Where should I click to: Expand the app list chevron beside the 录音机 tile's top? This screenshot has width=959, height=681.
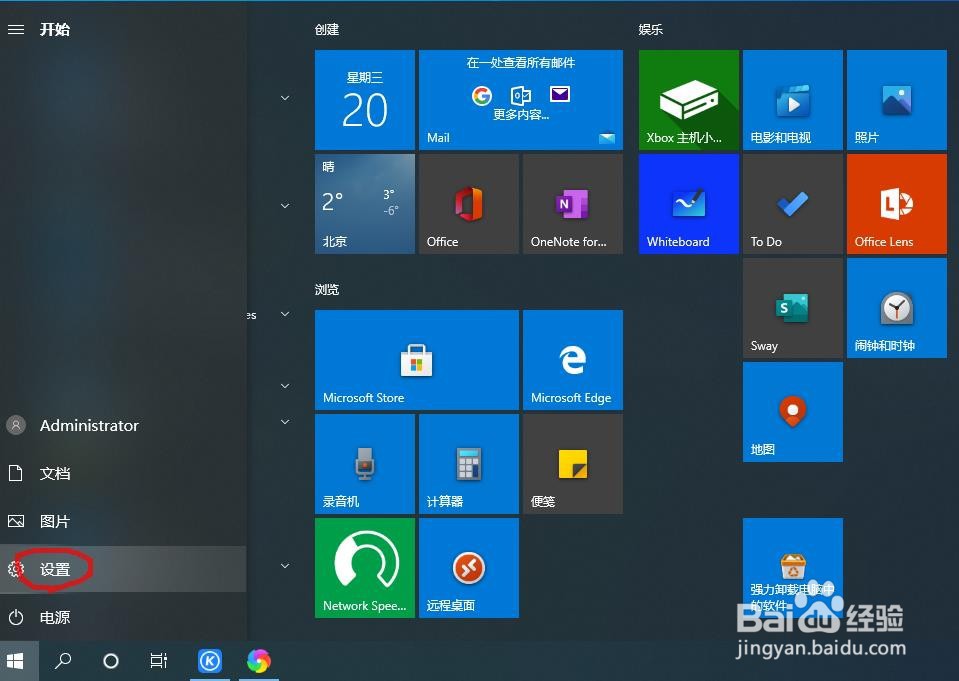(285, 422)
